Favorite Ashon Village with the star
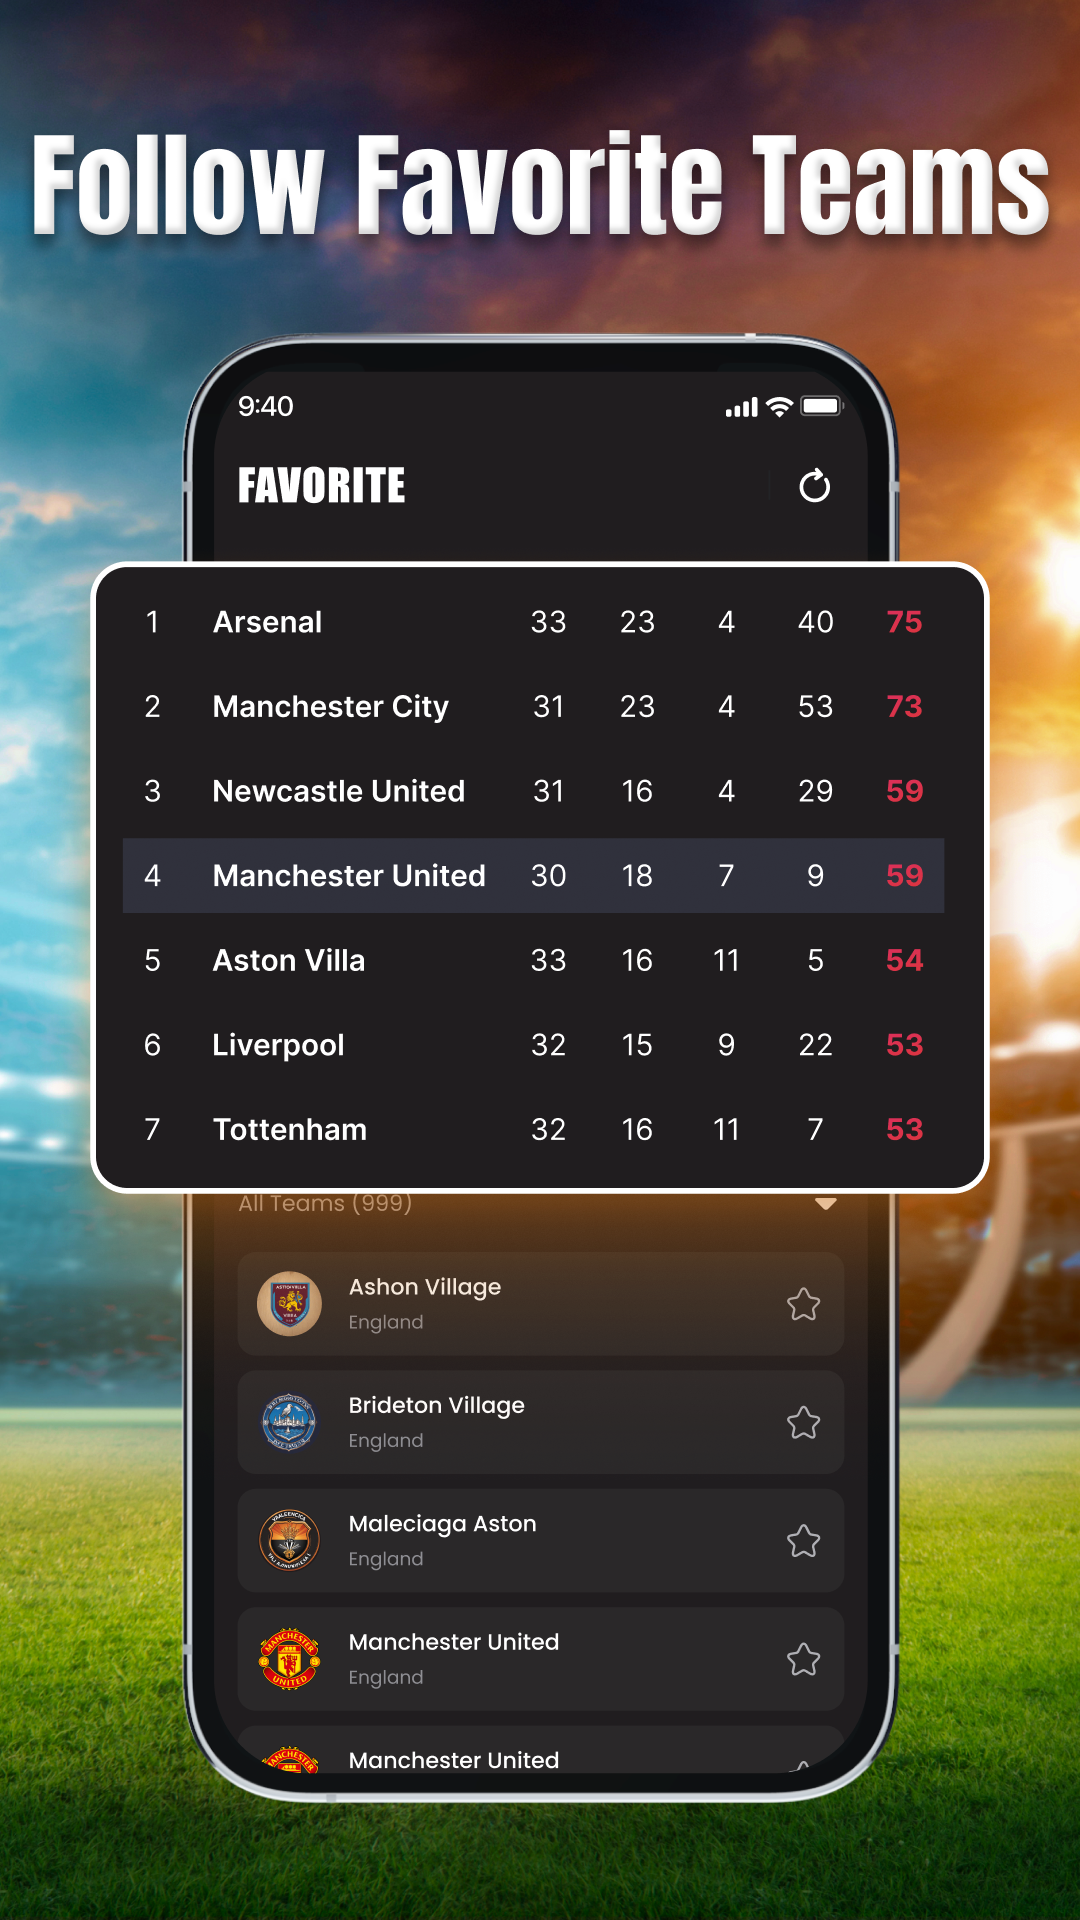Viewport: 1080px width, 1920px height. 803,1304
